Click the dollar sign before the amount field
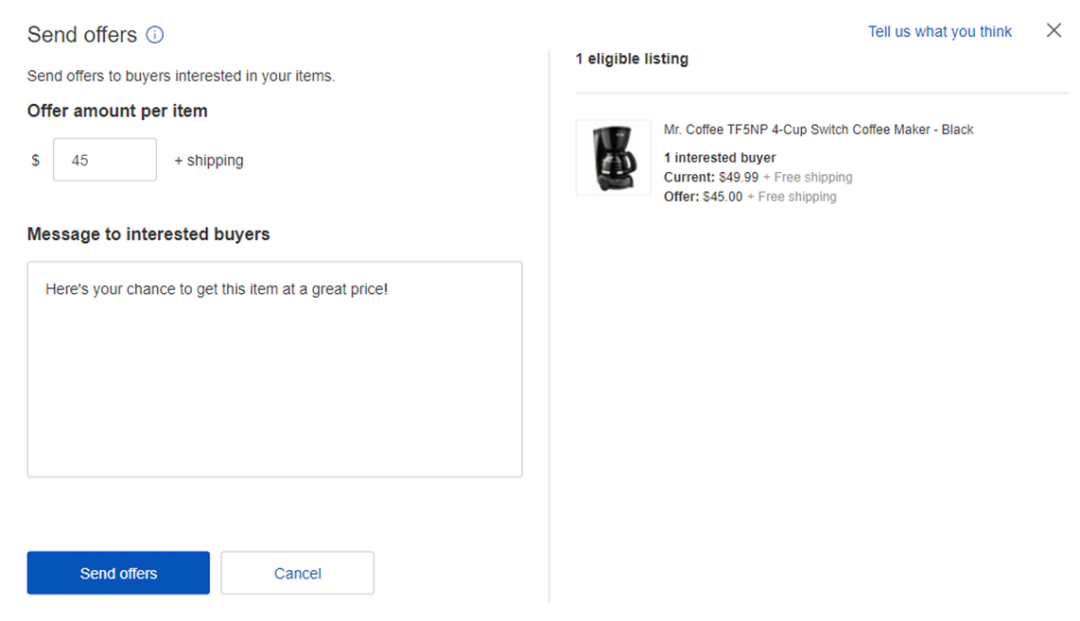The width and height of the screenshot is (1080, 621). click(x=35, y=160)
